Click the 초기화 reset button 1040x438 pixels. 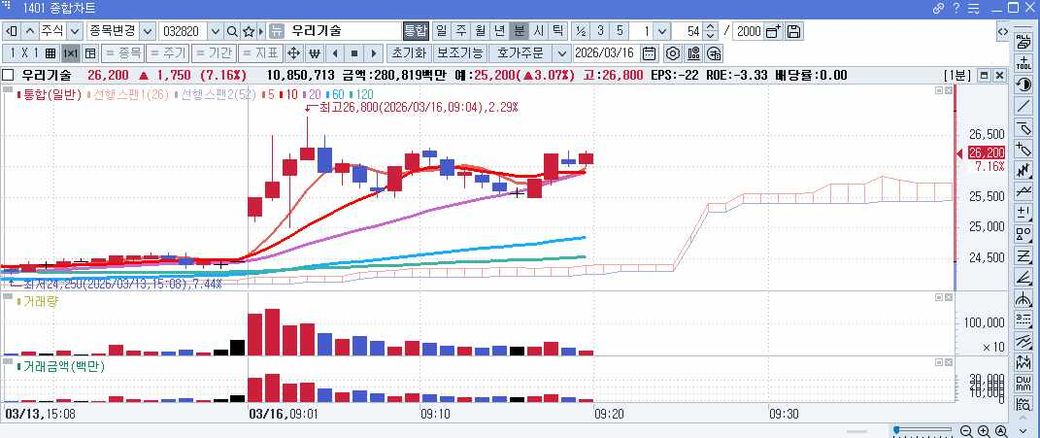408,53
